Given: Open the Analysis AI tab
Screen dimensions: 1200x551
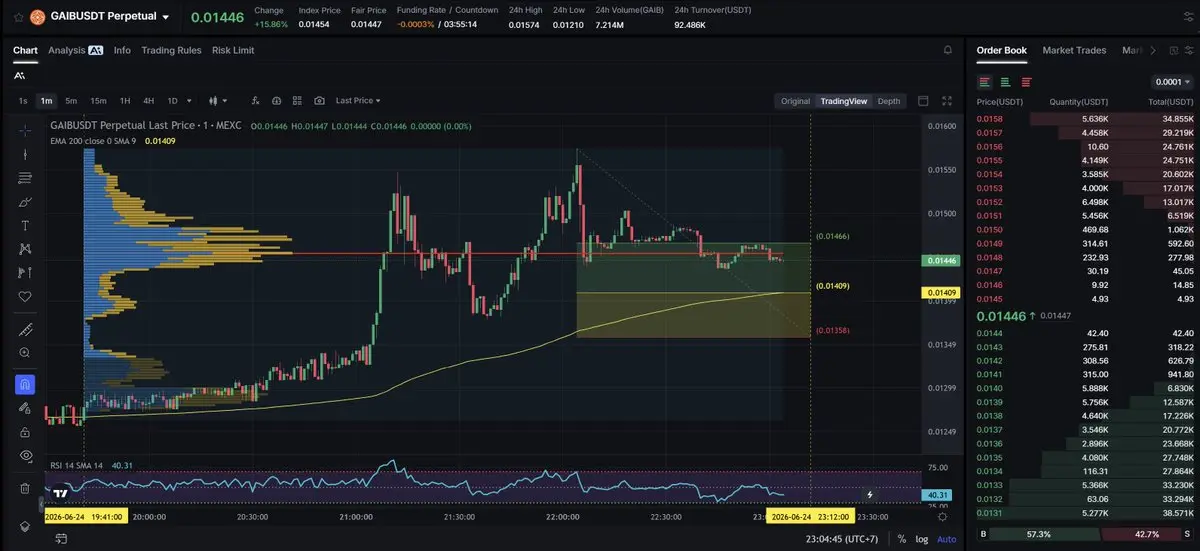Looking at the screenshot, I should [x=75, y=50].
